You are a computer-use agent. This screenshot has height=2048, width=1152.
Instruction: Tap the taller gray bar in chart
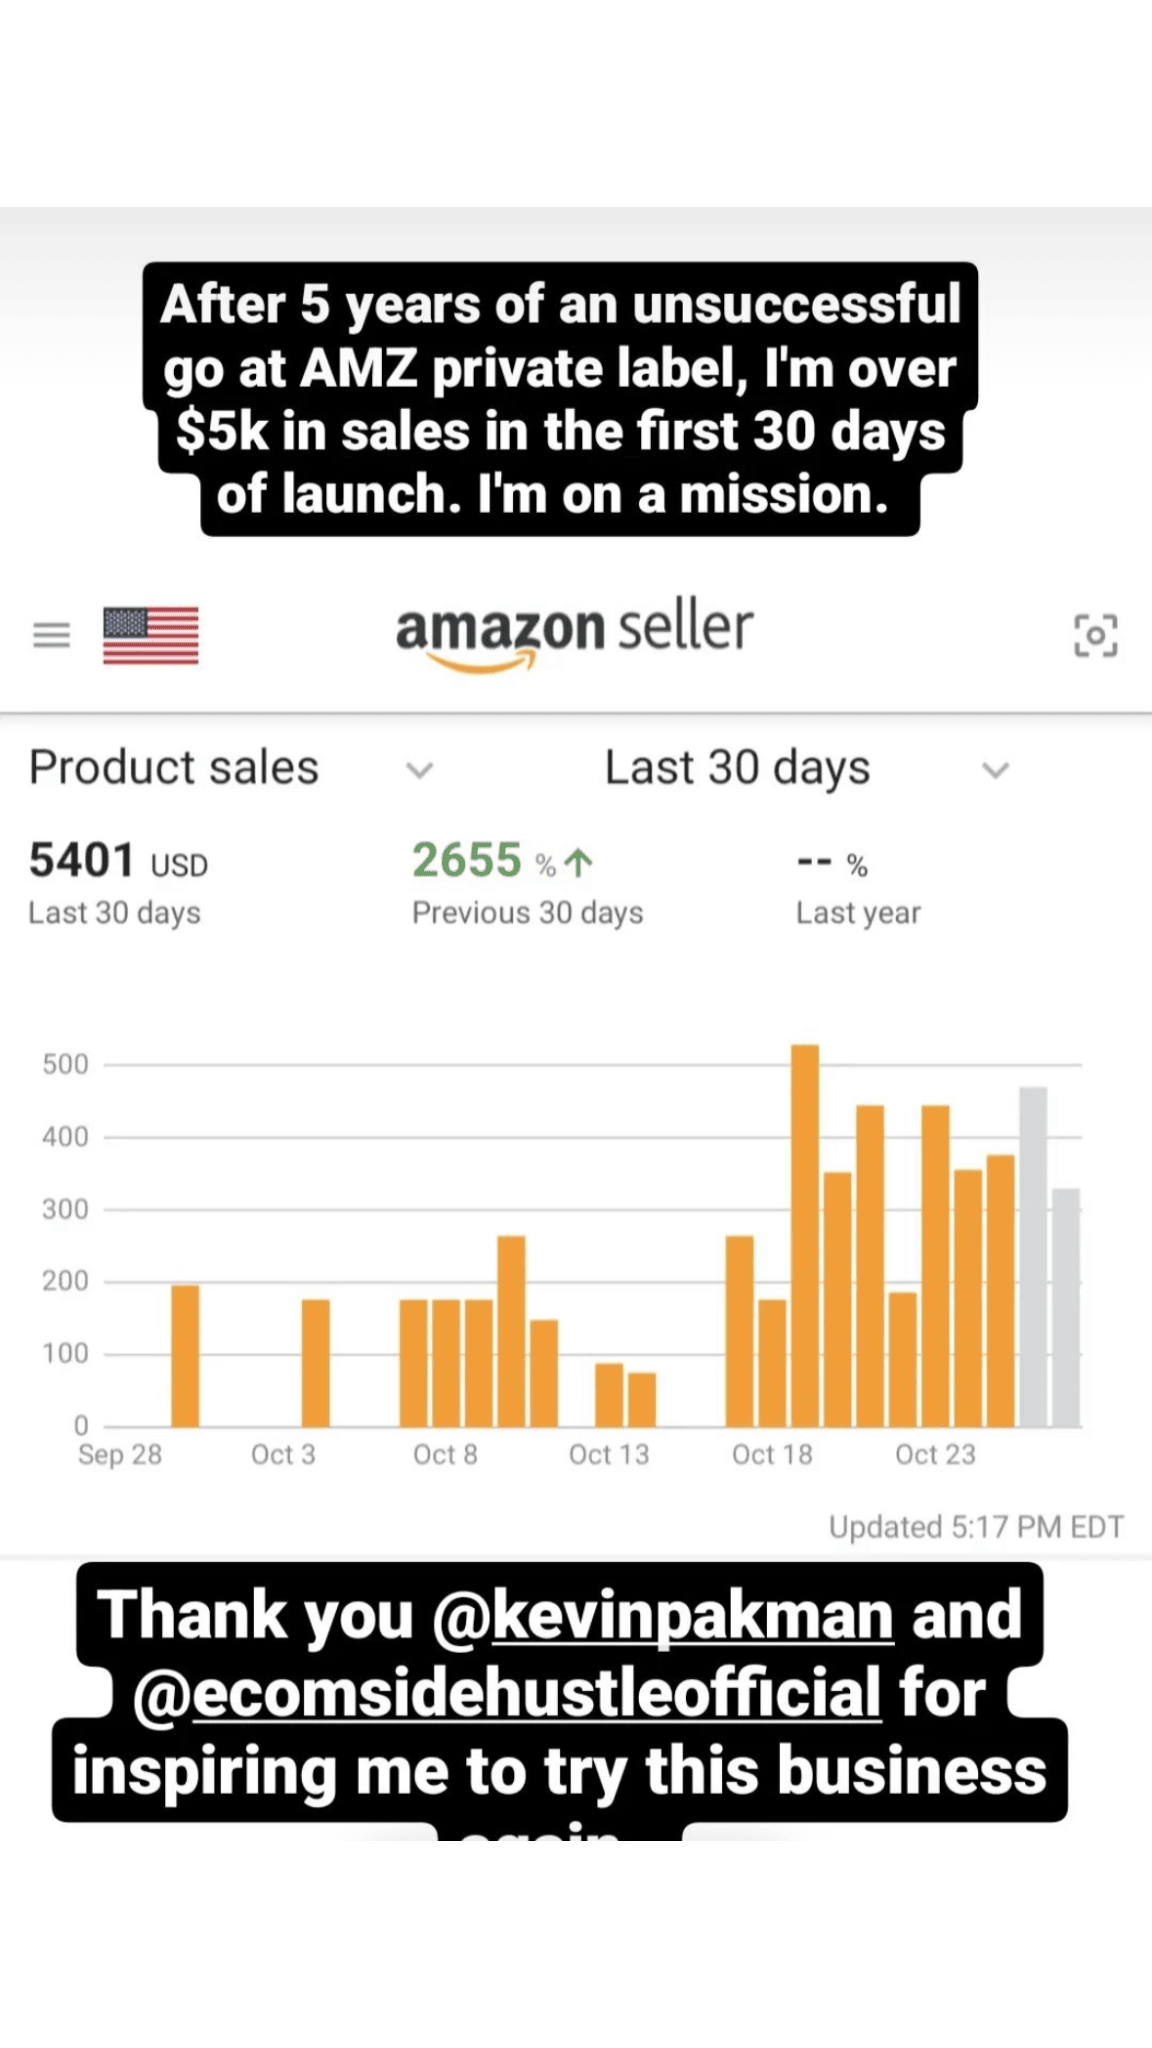[x=1033, y=1256]
